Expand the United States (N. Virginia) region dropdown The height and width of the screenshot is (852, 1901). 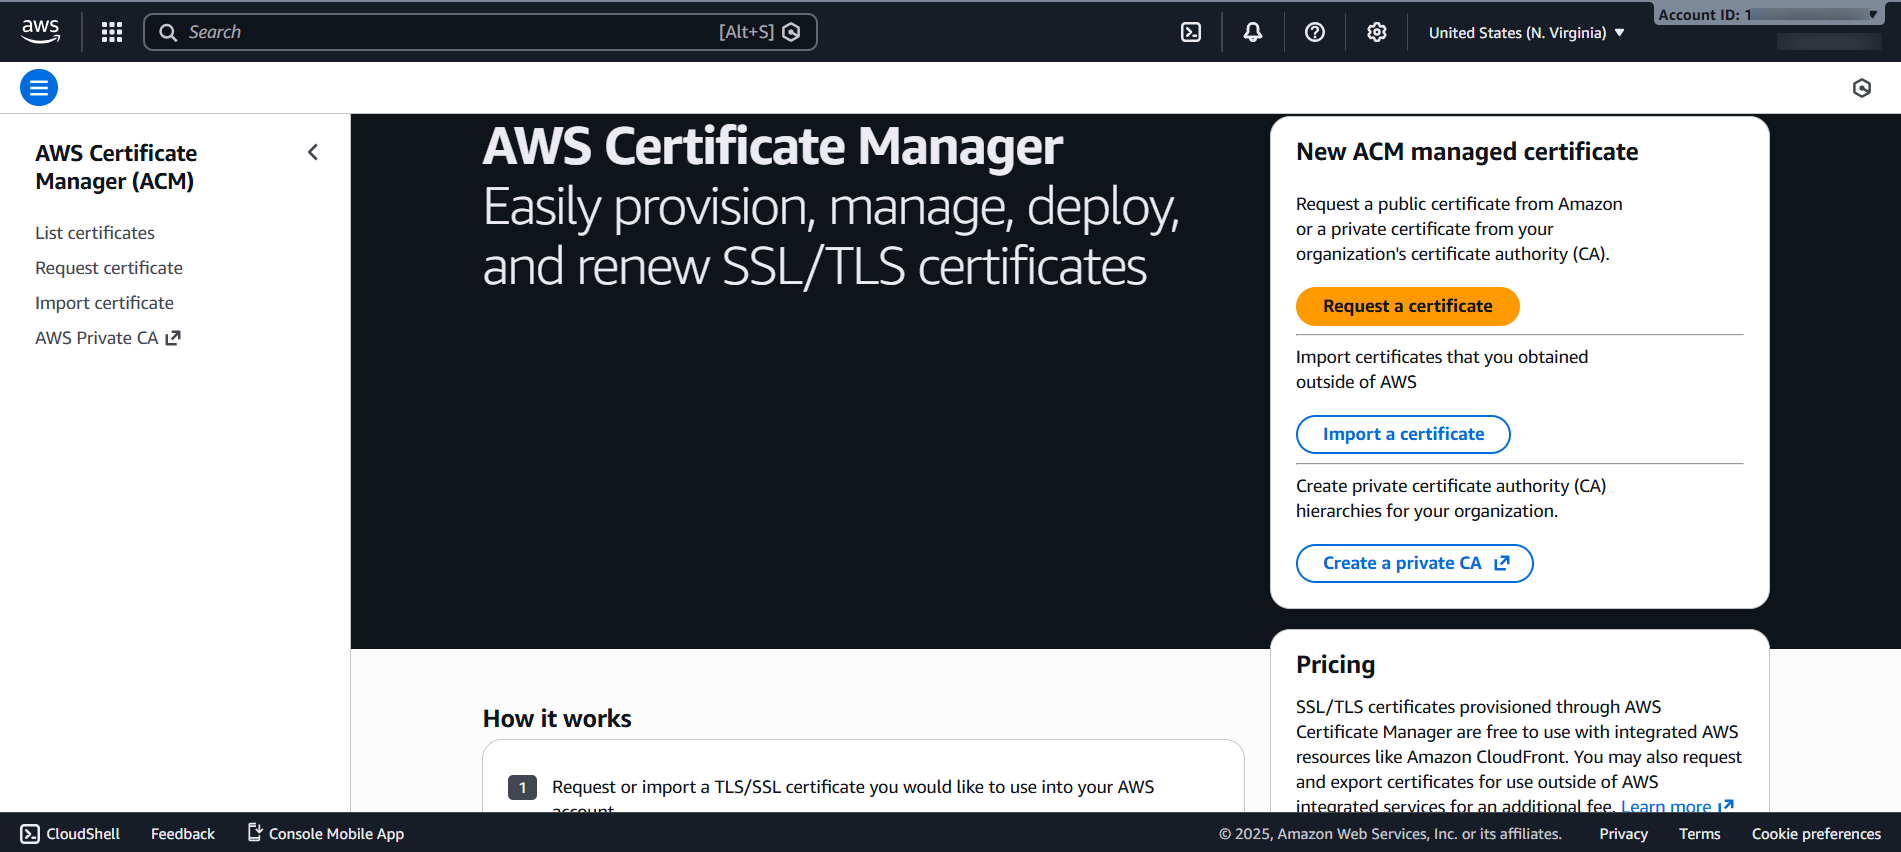click(1526, 32)
